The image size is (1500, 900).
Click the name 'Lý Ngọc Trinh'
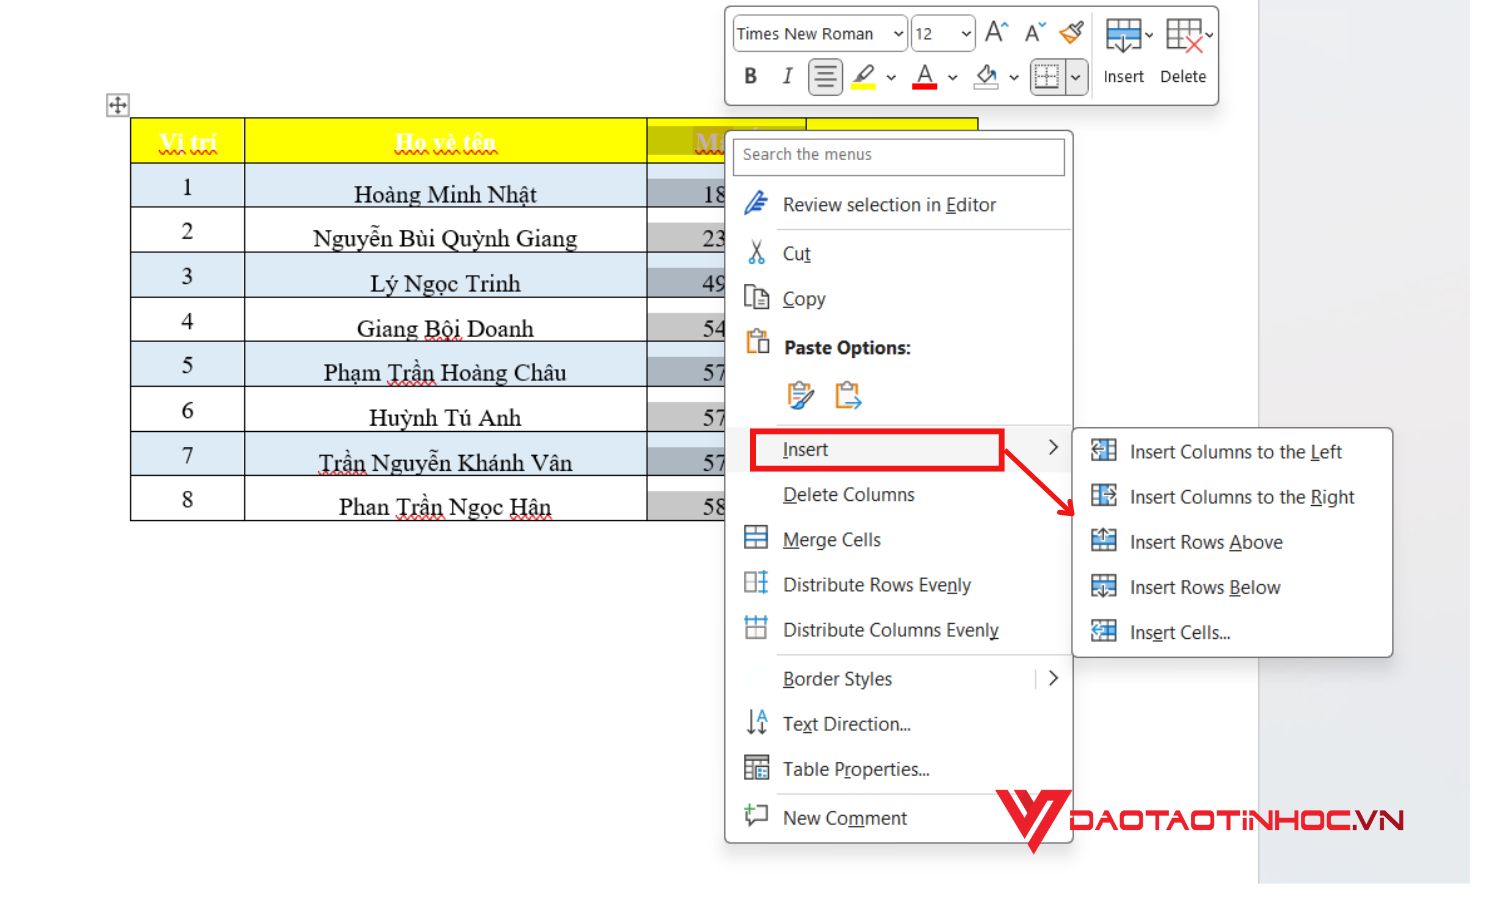coord(445,283)
